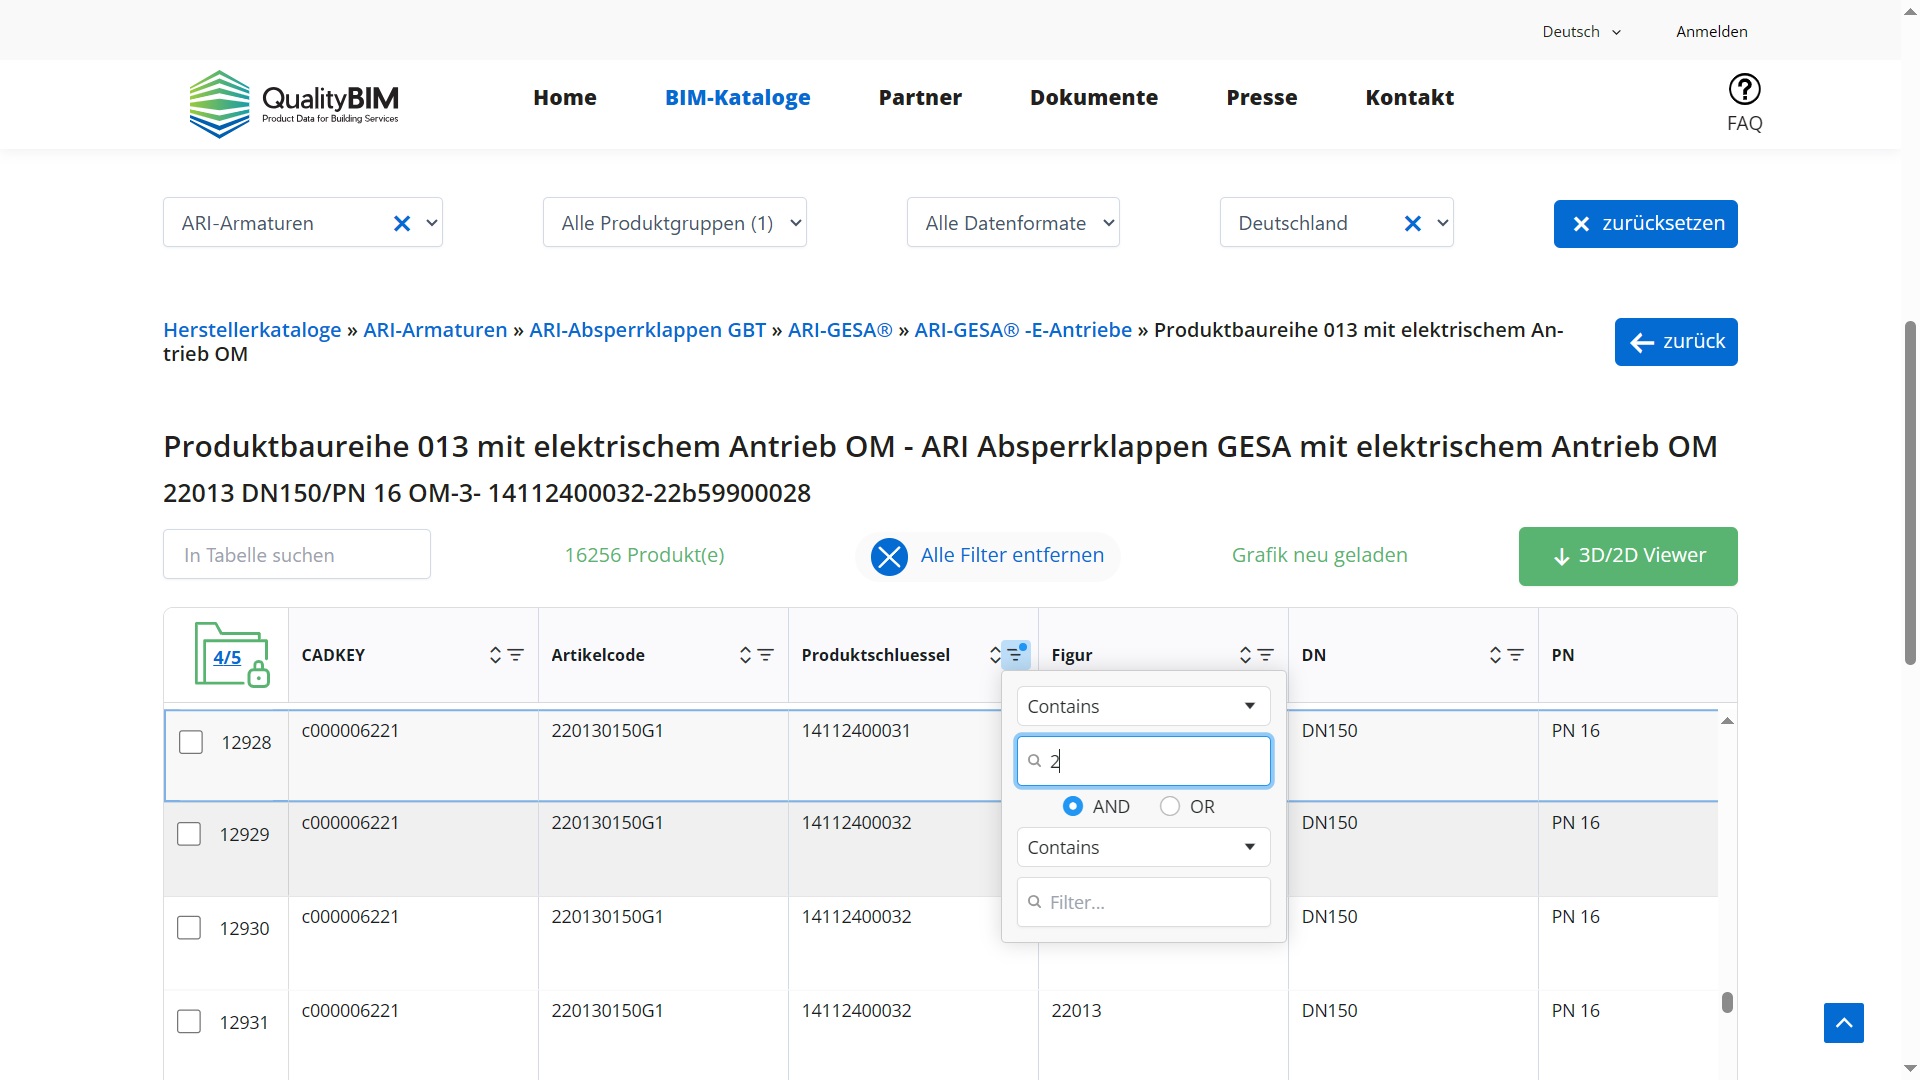1920x1080 pixels.
Task: Click the second empty Filter... input
Action: pos(1143,902)
